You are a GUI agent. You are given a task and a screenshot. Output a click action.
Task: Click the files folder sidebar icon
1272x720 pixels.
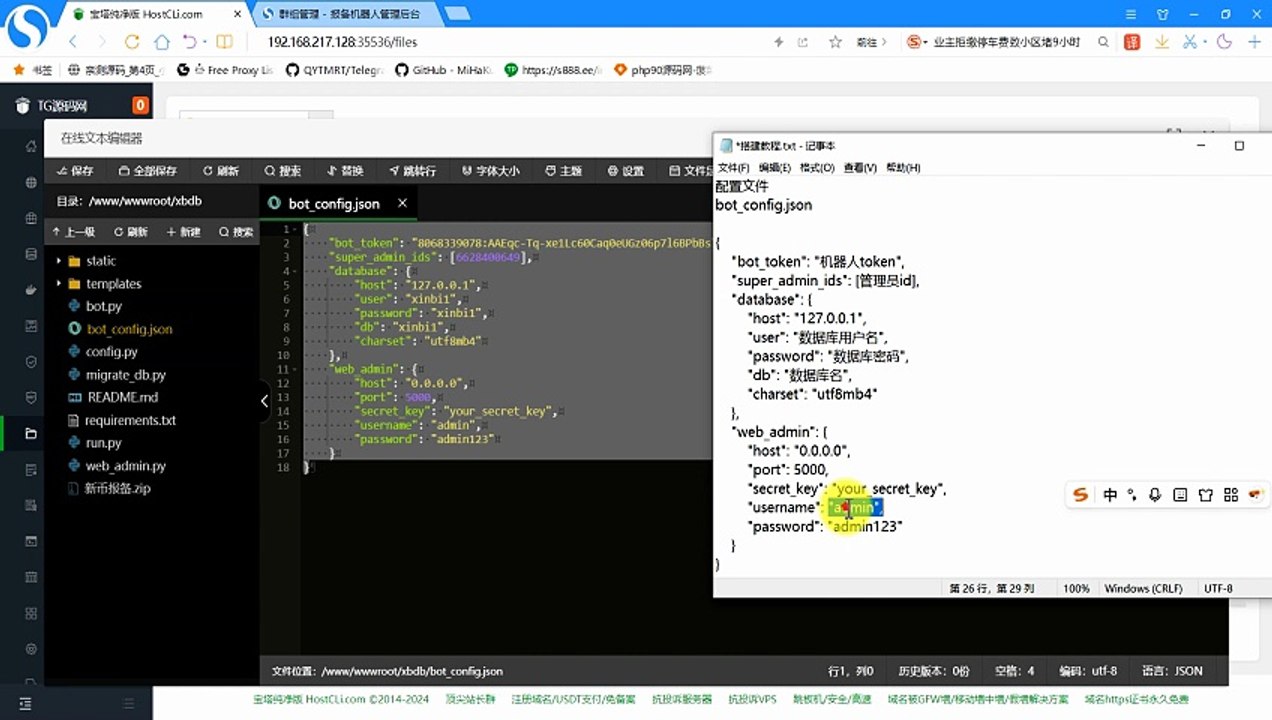pos(31,433)
